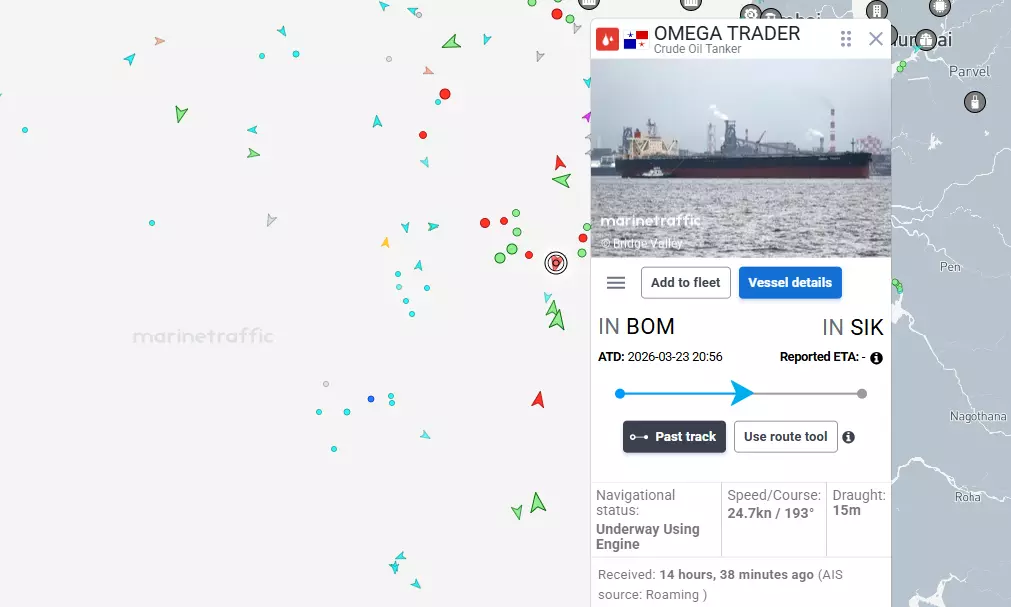Click the BOM departure port label
This screenshot has height=607, width=1011.
[650, 326]
